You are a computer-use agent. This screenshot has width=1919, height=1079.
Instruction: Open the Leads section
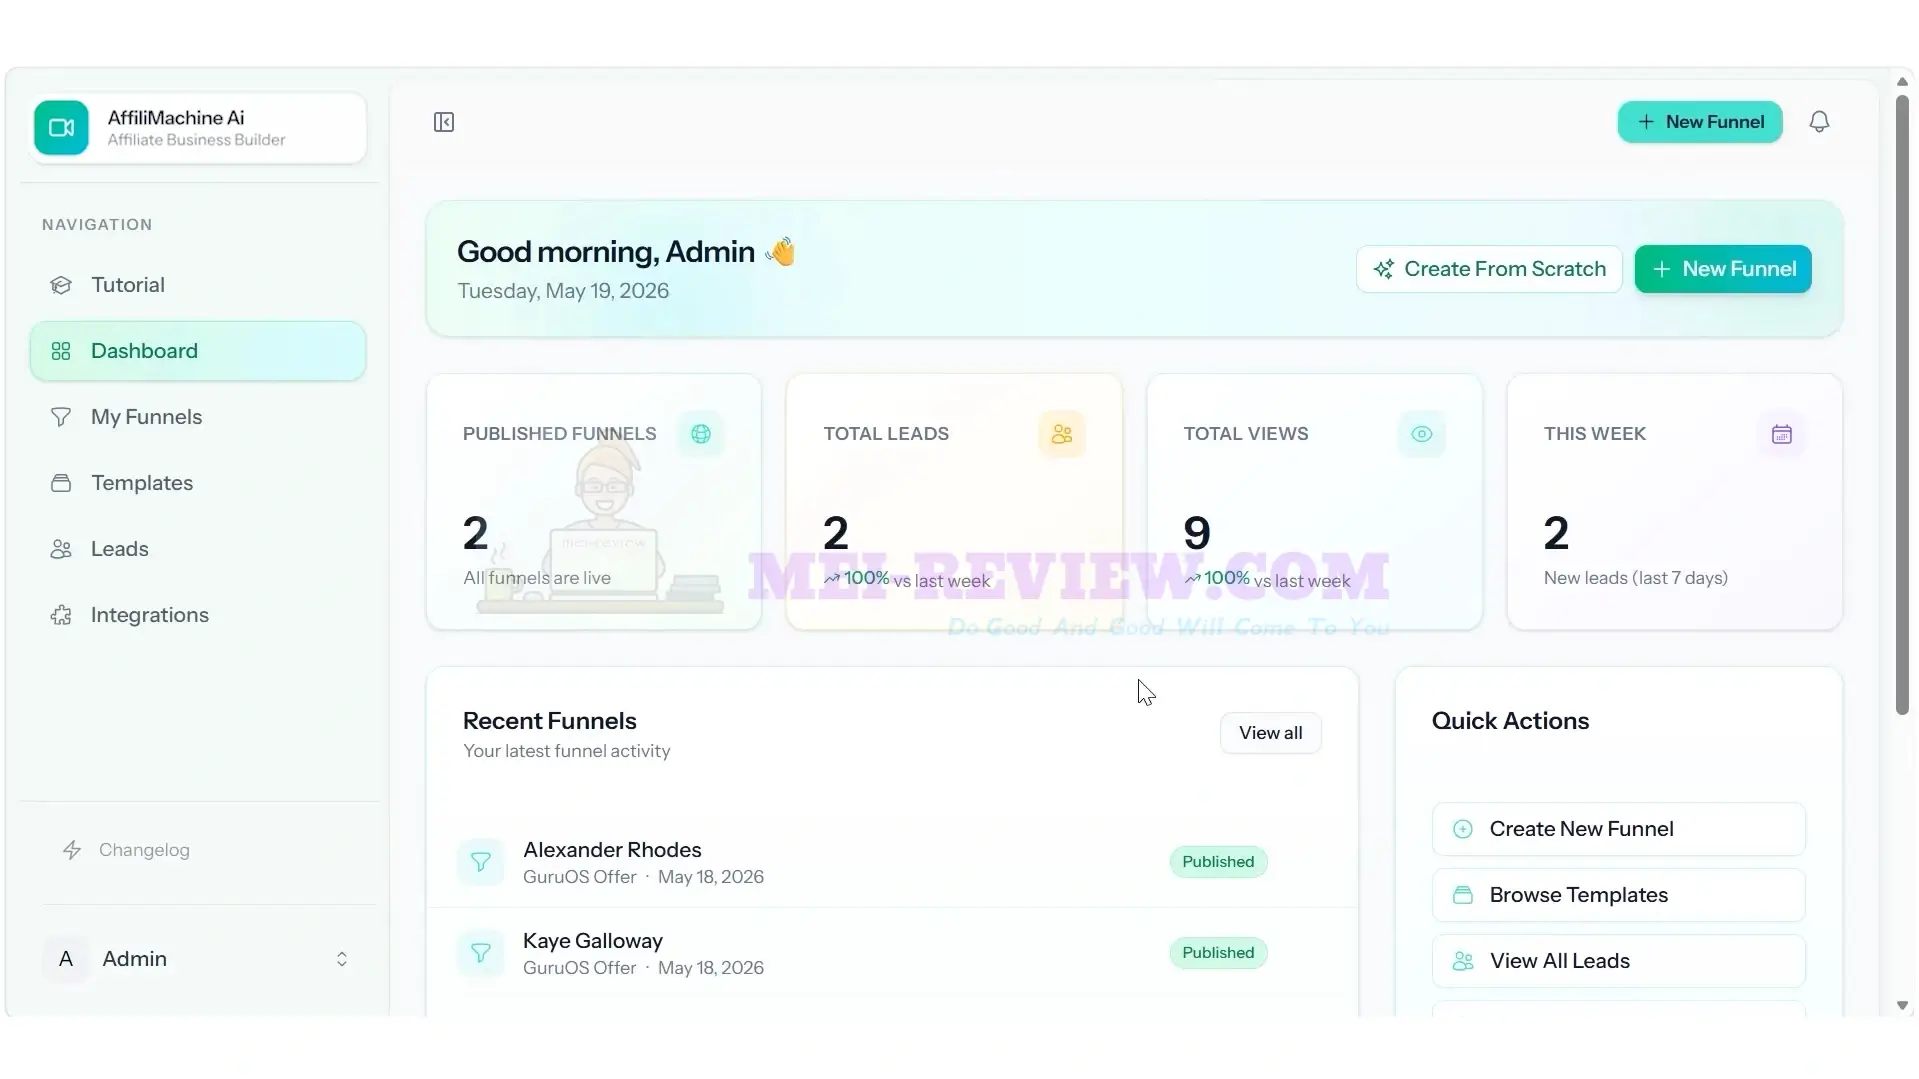pyautogui.click(x=198, y=549)
